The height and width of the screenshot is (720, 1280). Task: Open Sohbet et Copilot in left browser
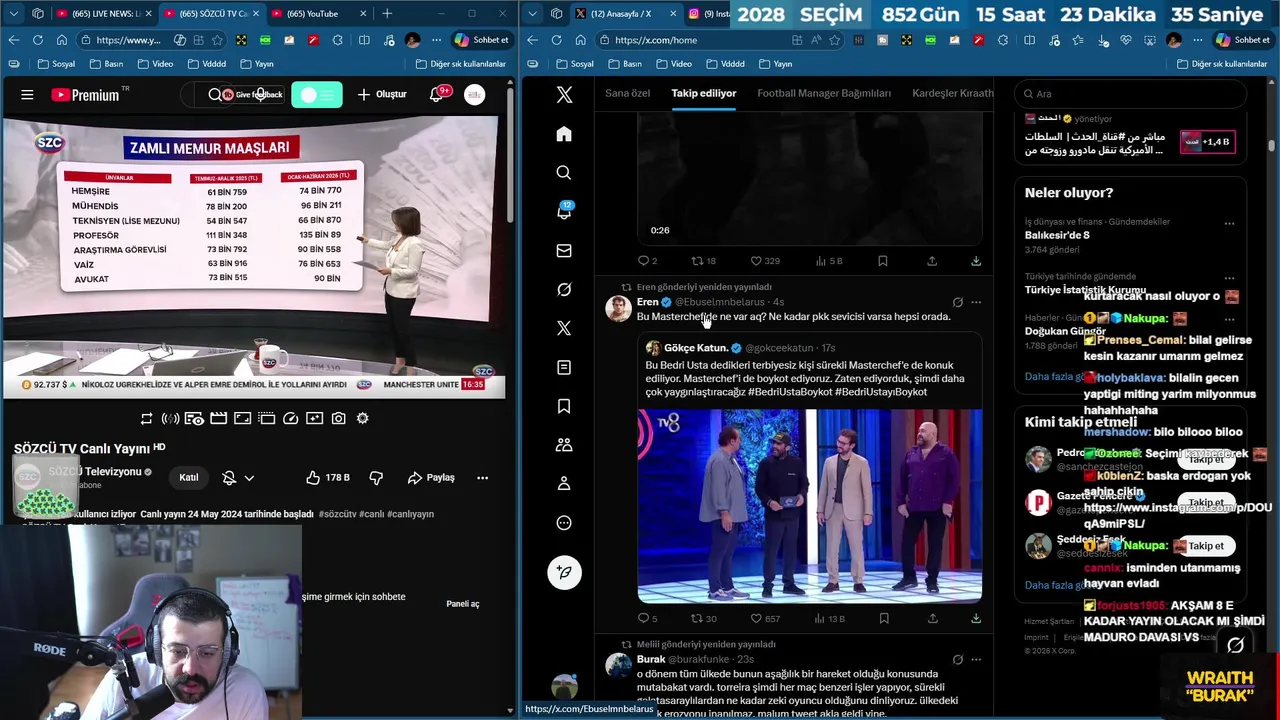coord(482,40)
